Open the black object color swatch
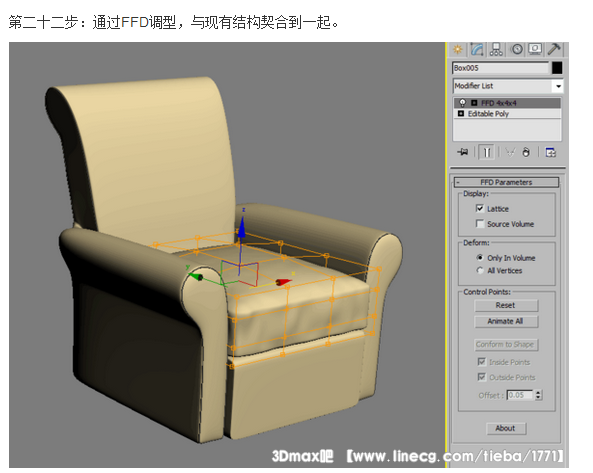 (557, 68)
